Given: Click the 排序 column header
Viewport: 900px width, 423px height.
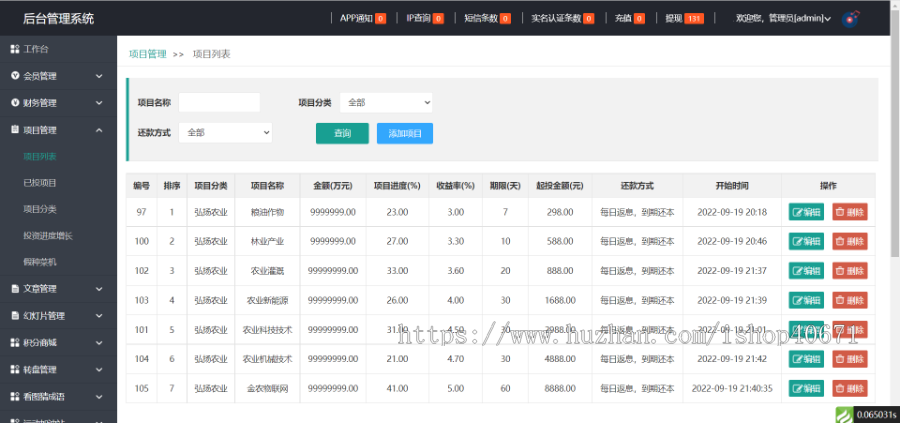Looking at the screenshot, I should point(172,186).
